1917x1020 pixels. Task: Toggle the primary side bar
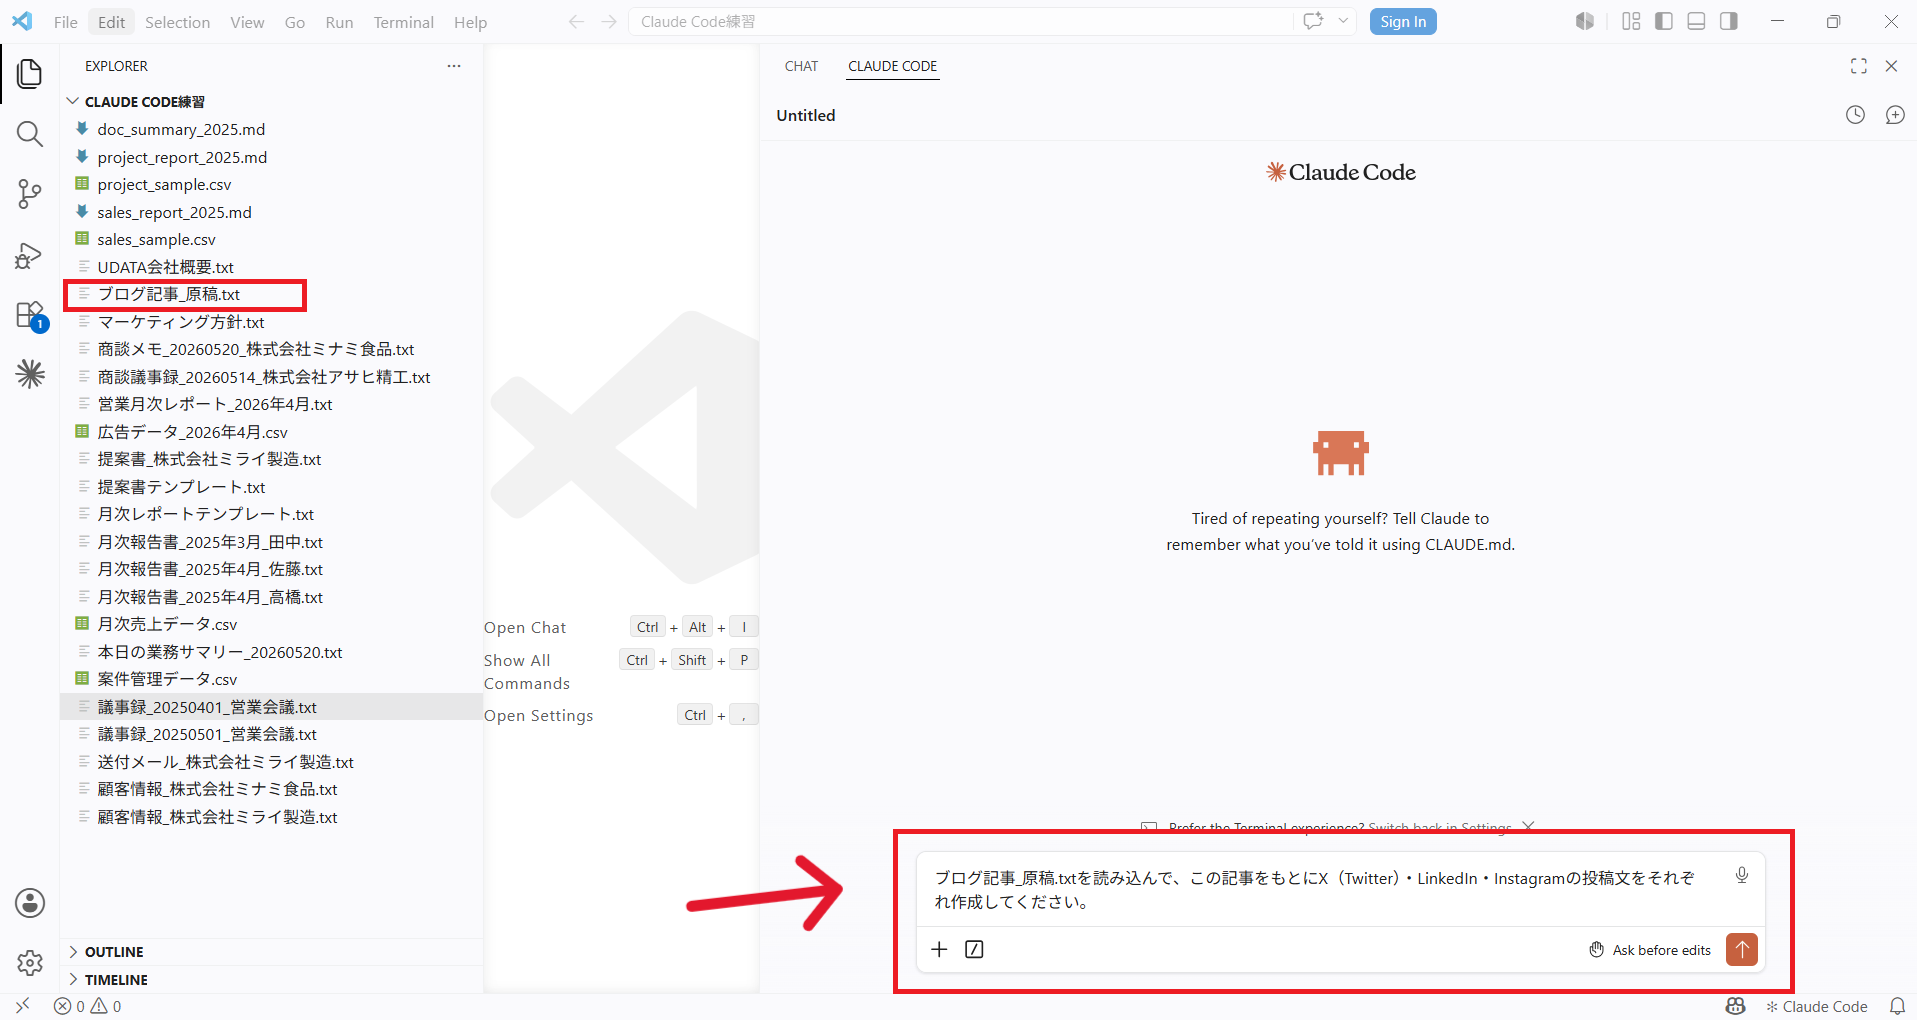[1664, 21]
